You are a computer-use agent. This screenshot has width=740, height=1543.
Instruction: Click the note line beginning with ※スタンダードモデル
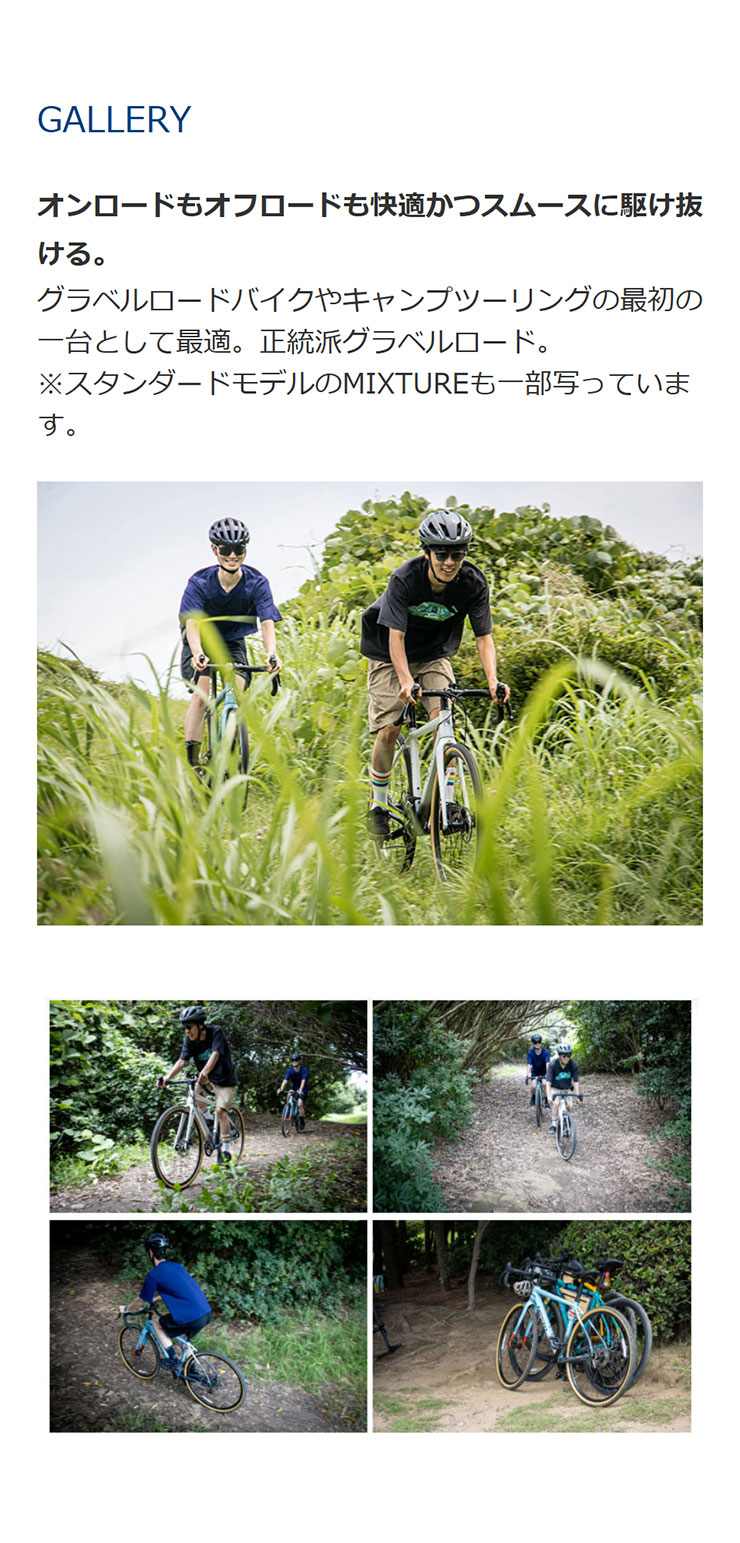pos(365,404)
